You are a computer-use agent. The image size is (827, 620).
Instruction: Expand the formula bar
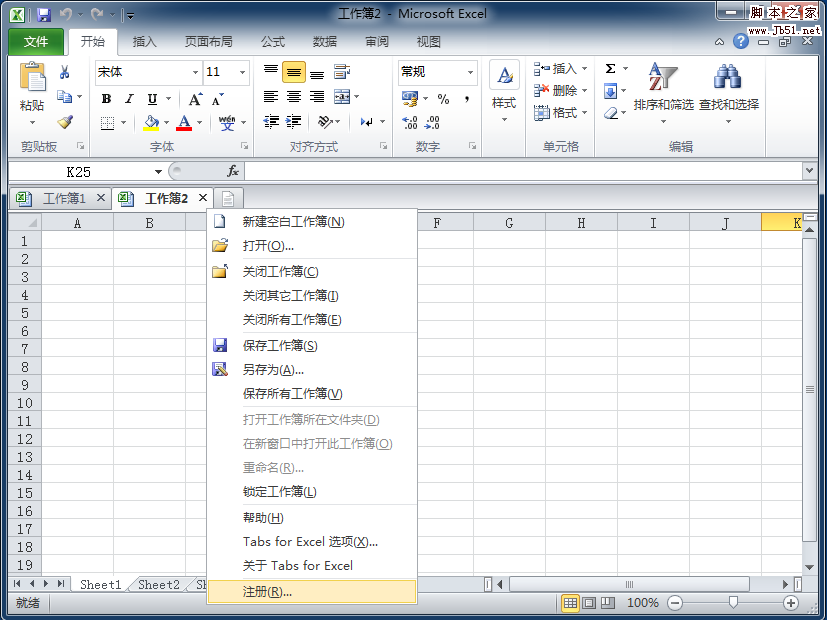tap(810, 170)
